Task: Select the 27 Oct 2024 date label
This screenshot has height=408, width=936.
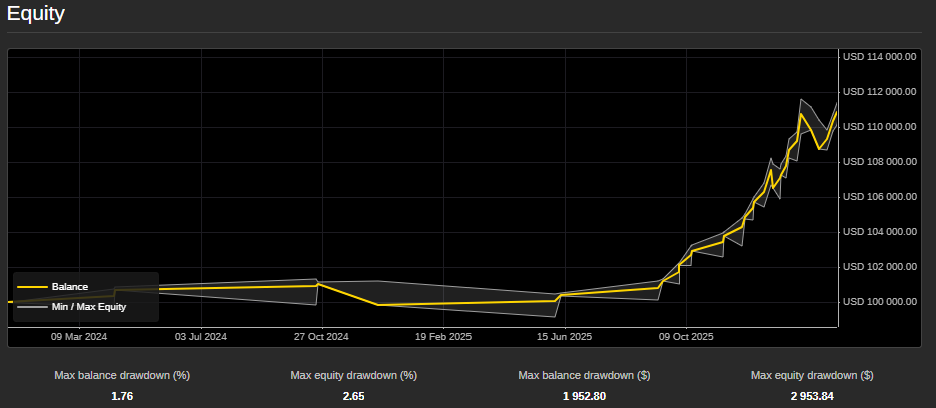Action: (x=321, y=337)
